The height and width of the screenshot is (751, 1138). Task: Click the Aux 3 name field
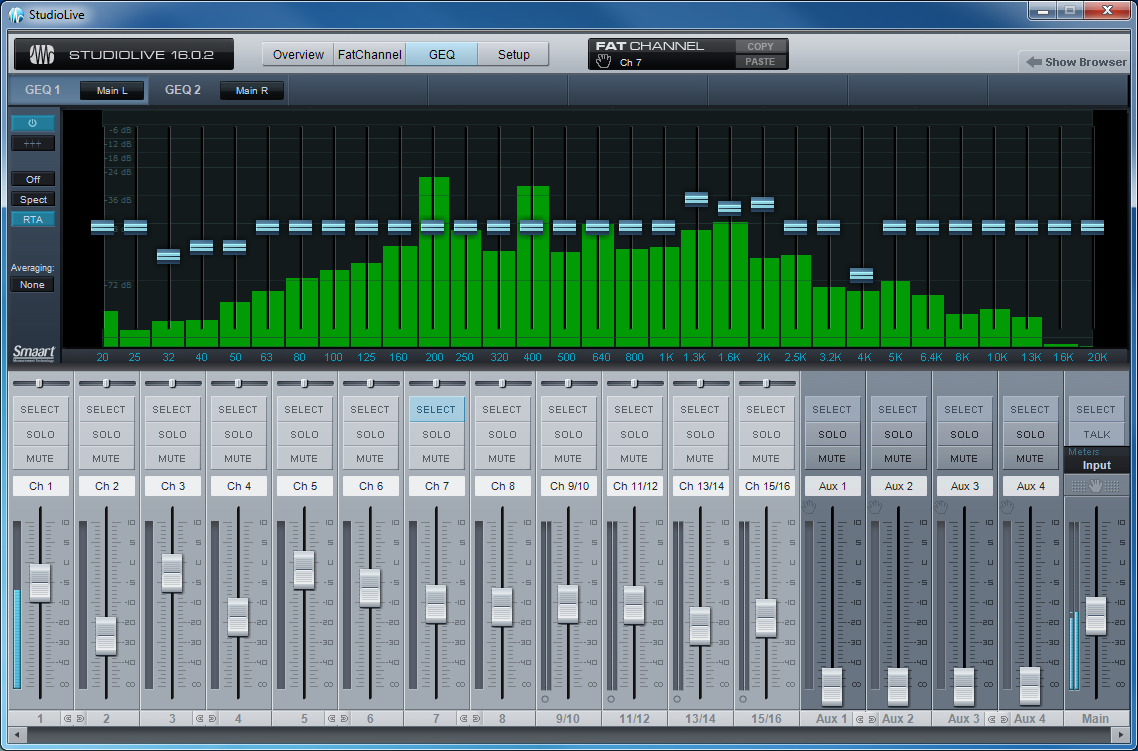click(x=964, y=486)
